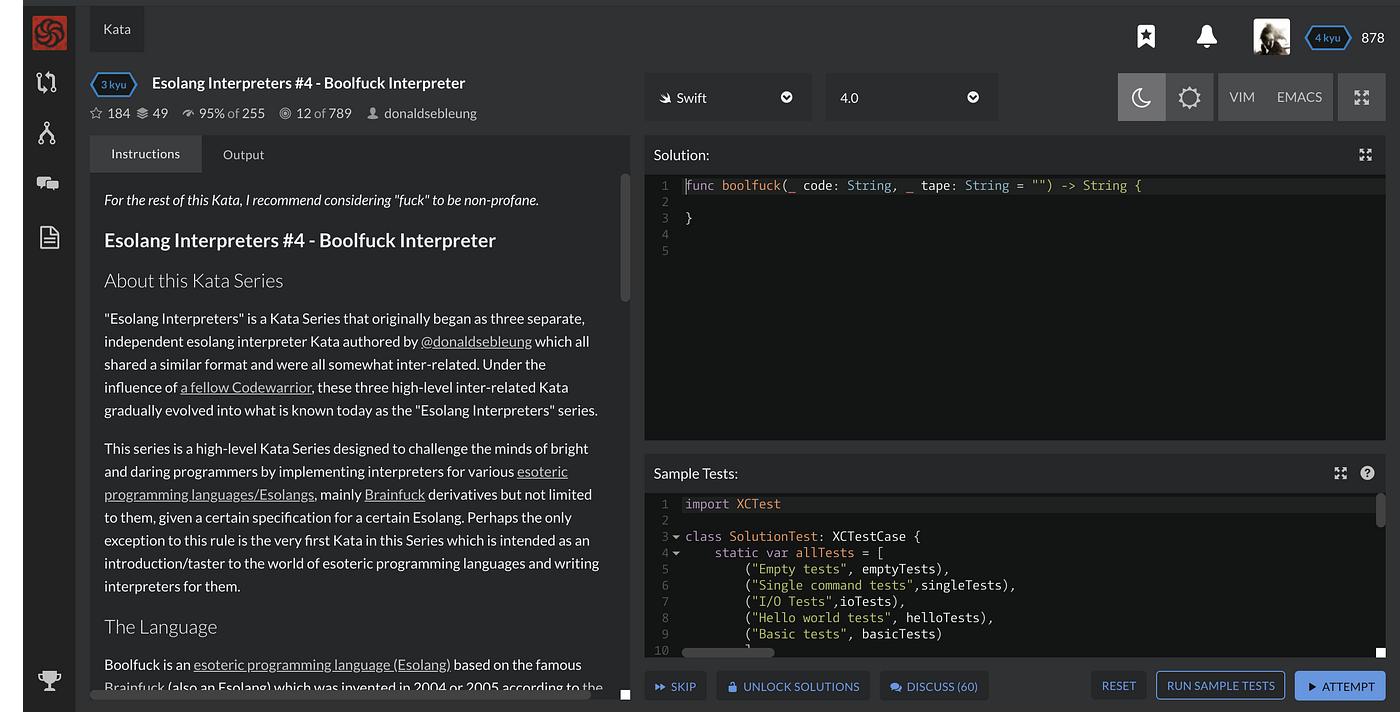Image resolution: width=1400 pixels, height=712 pixels.
Task: Open the version 4.0 dropdown
Action: pyautogui.click(x=910, y=97)
